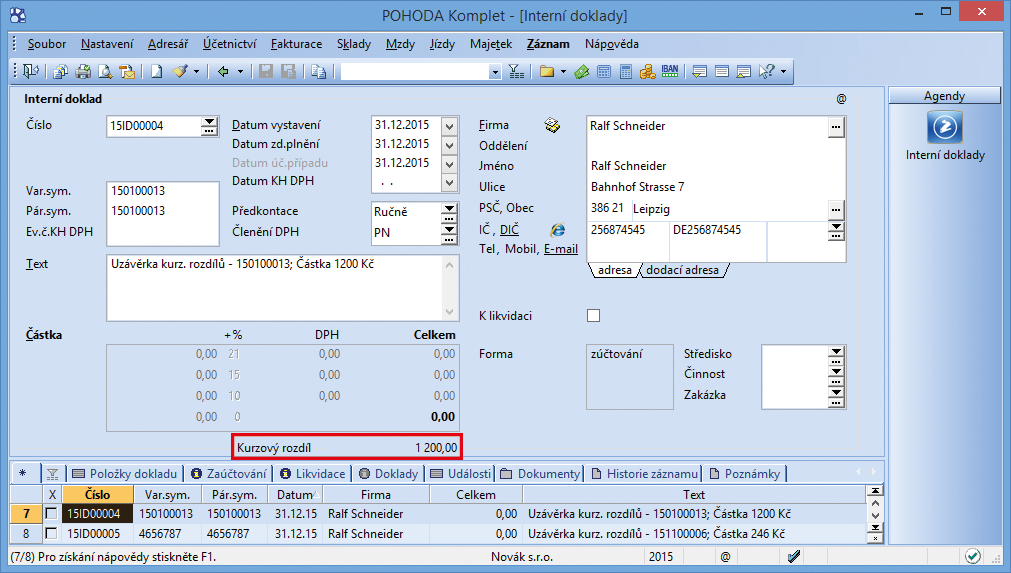Click the copy record toolbar icon
Screen dimensions: 1011x573
pyautogui.click(x=318, y=72)
